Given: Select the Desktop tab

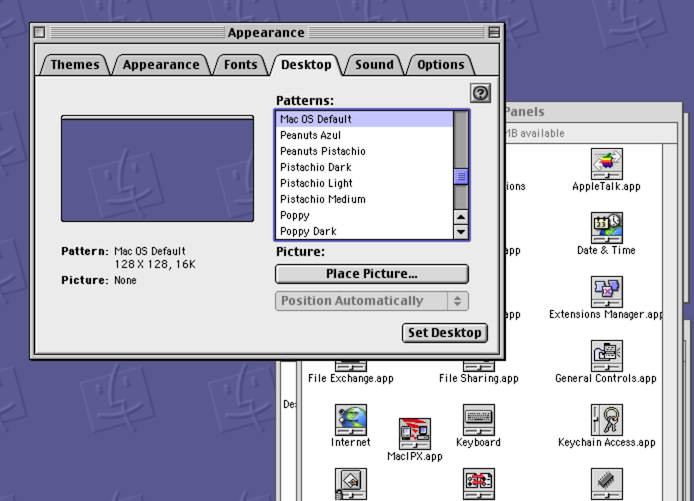Looking at the screenshot, I should [x=306, y=65].
